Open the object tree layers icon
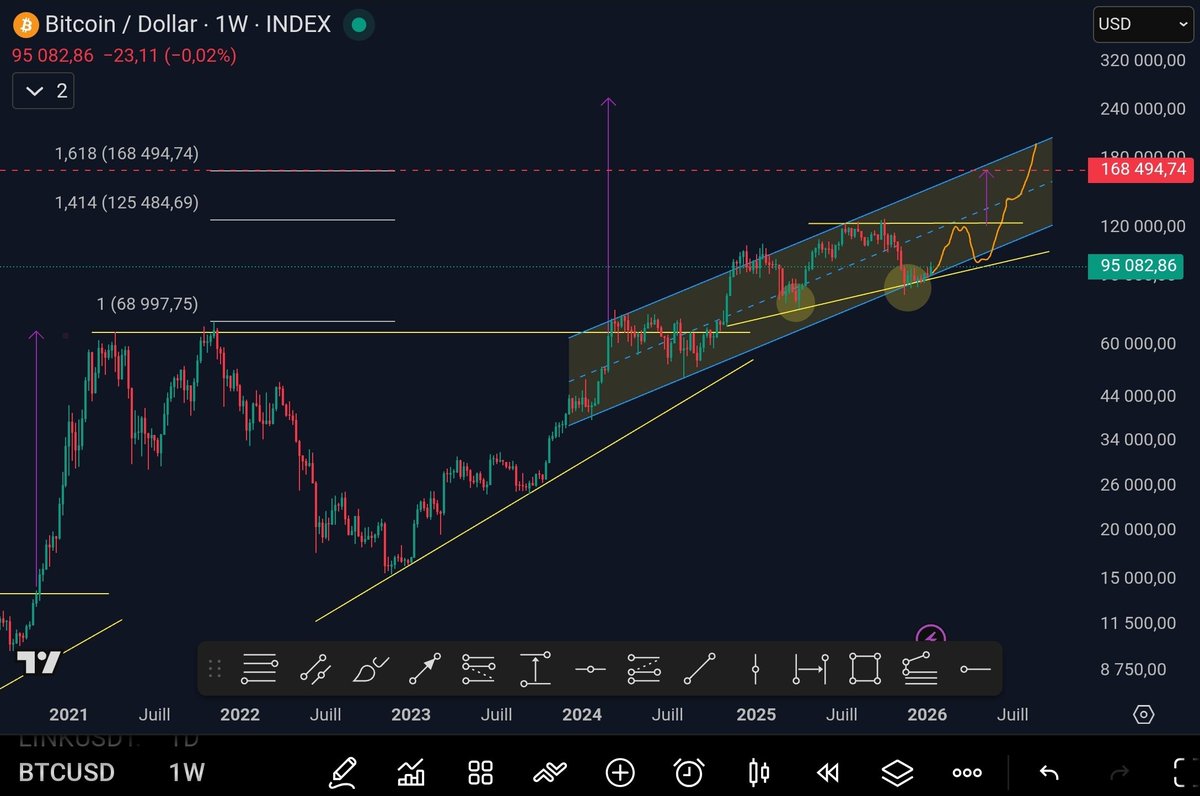The height and width of the screenshot is (796, 1200). 897,772
